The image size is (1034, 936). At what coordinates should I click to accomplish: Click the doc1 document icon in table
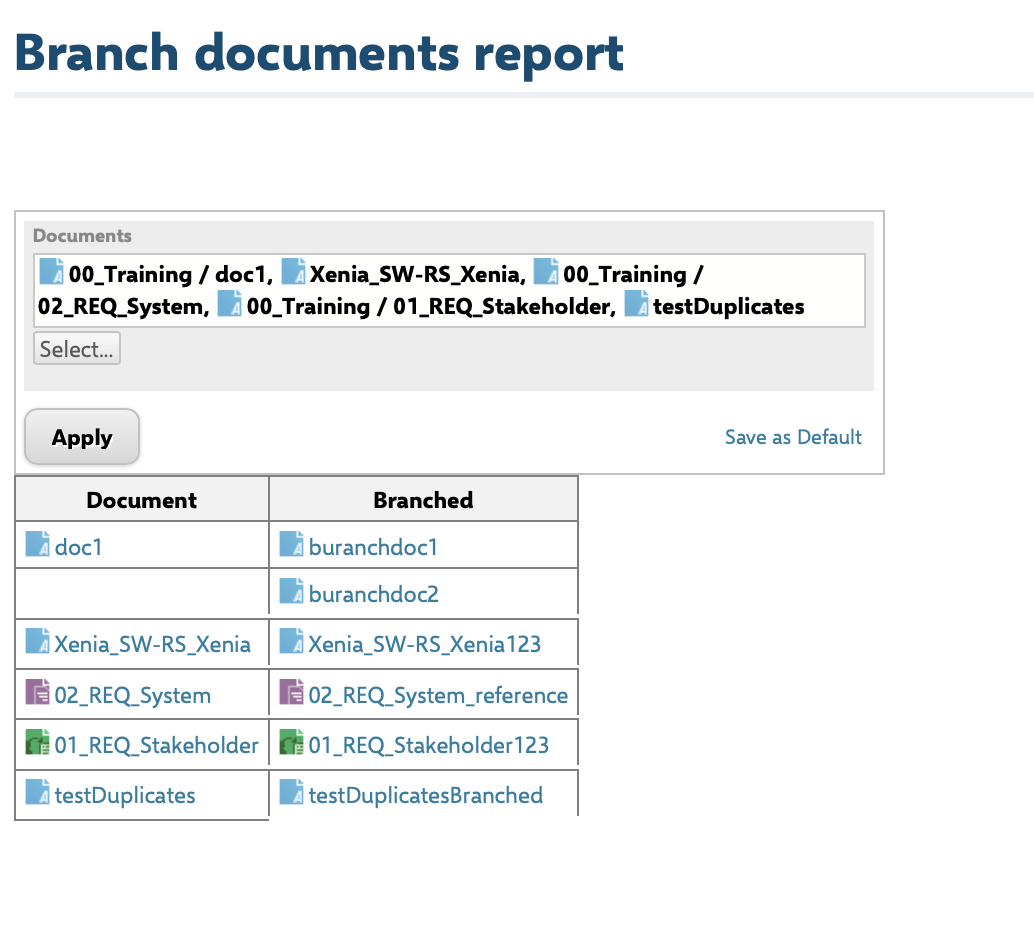38,544
